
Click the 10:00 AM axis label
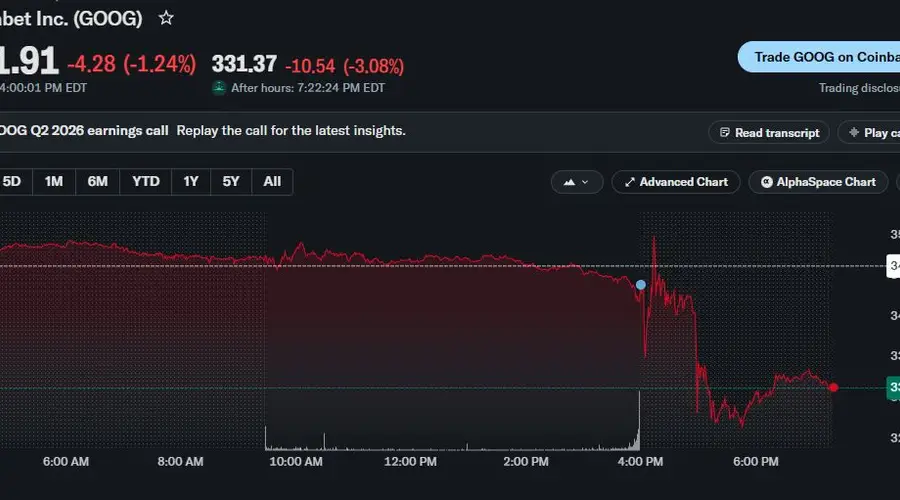point(296,462)
